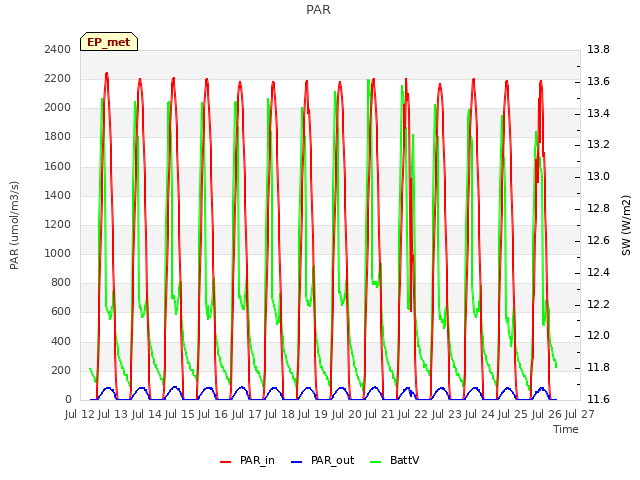This screenshot has width=640, height=480.
Task: Click the PAR_in legend entry
Action: [247, 460]
